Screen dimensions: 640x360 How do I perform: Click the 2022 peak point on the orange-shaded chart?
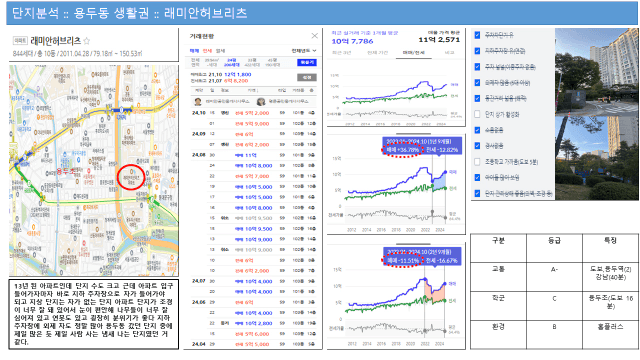pyautogui.click(x=425, y=279)
